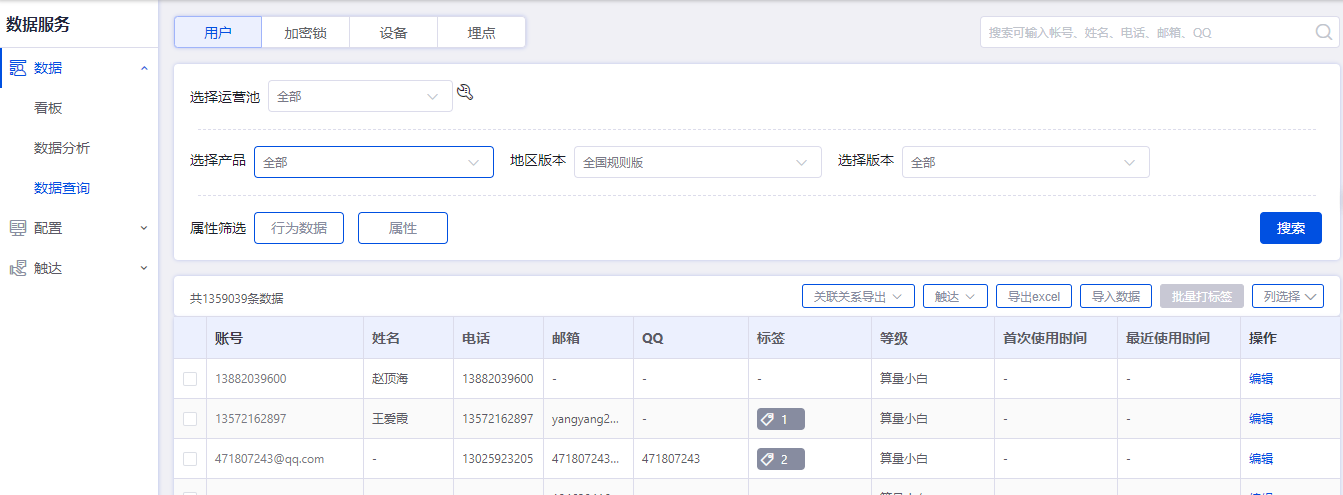Switch to the 加密锁 tab
The image size is (1343, 495).
click(305, 32)
